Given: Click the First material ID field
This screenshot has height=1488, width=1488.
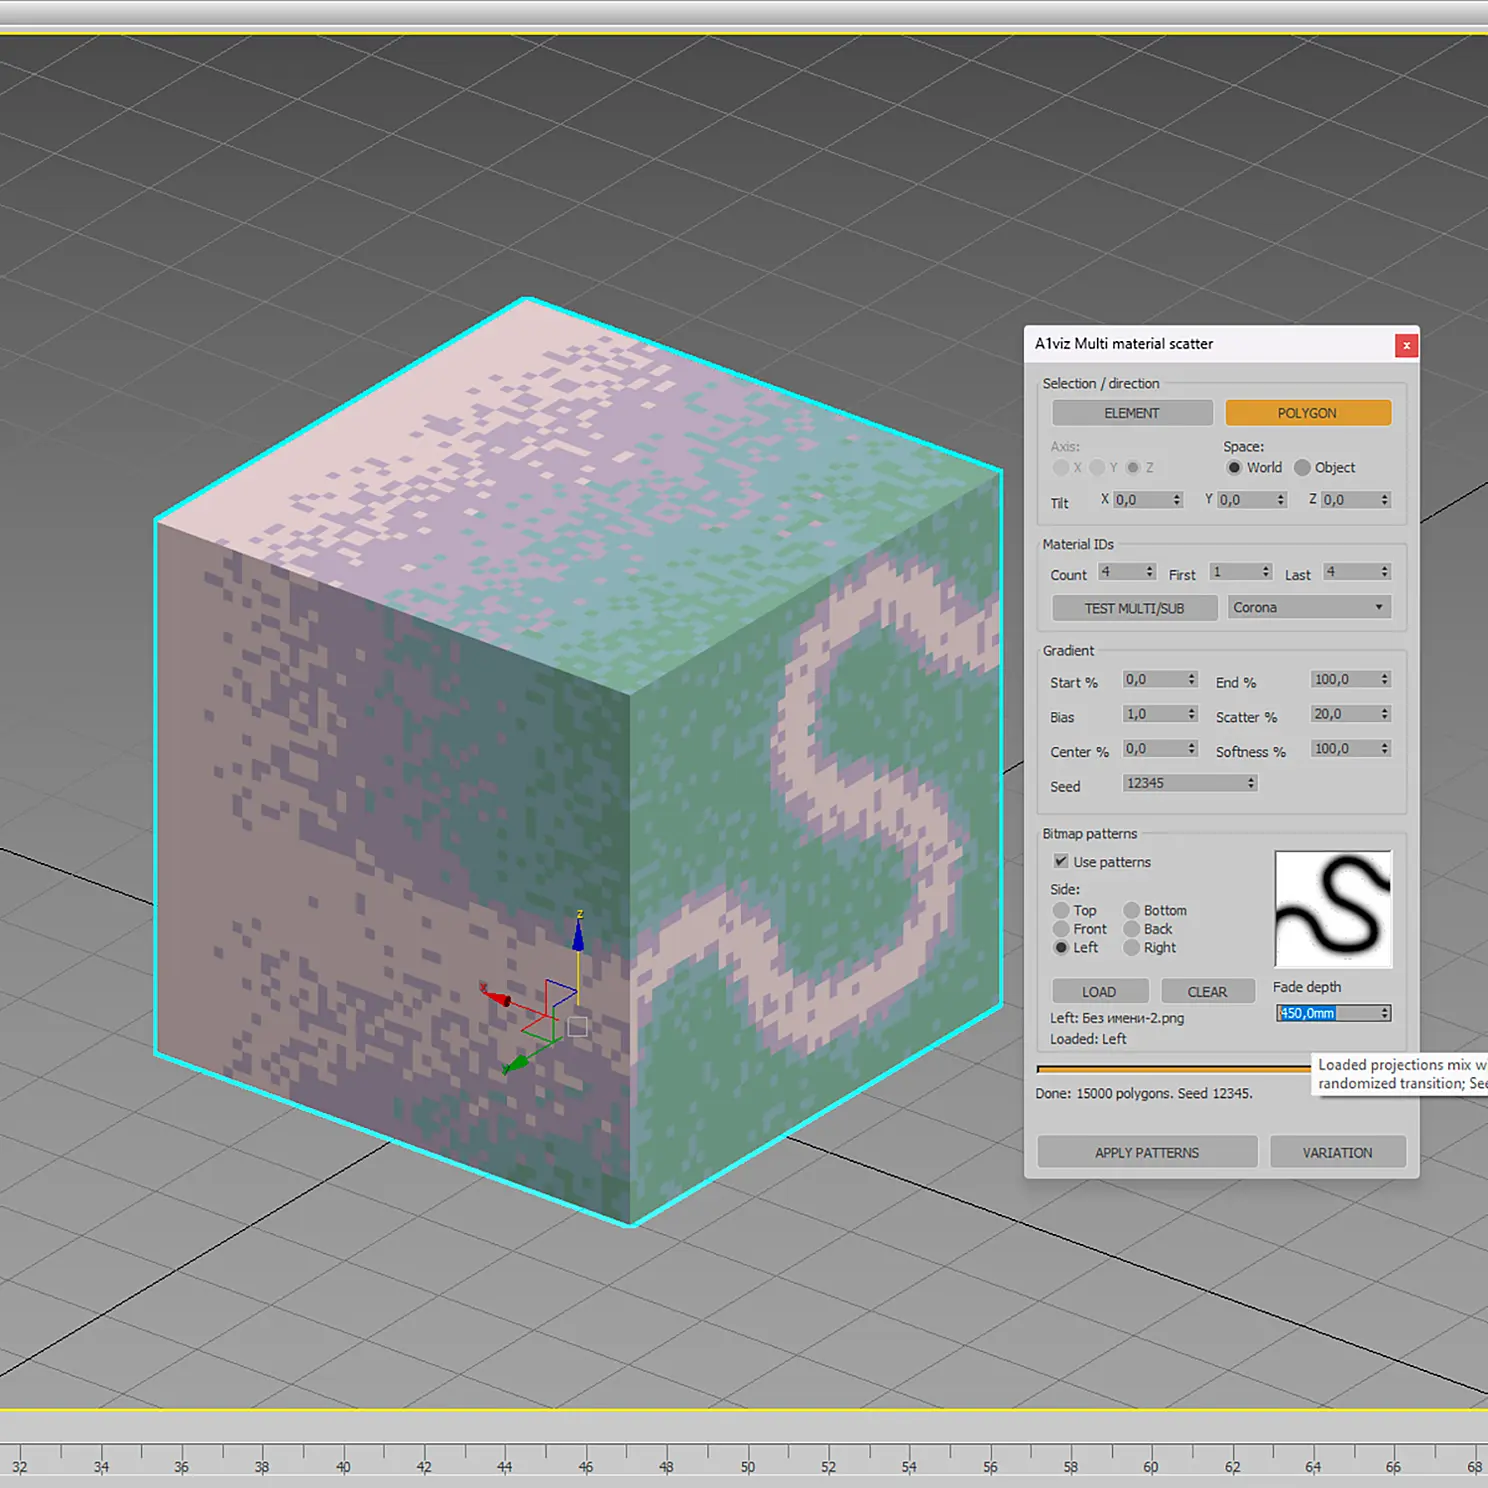Looking at the screenshot, I should click(x=1234, y=572).
